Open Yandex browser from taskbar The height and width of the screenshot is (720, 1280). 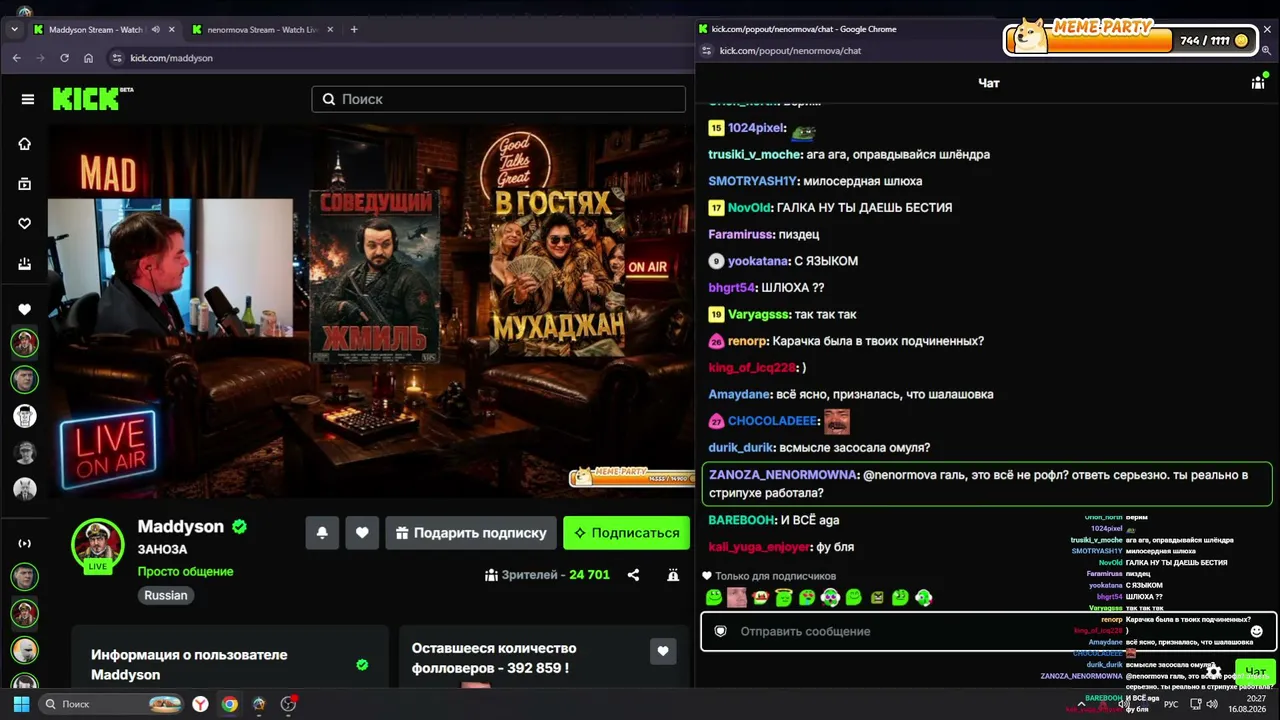coord(201,704)
